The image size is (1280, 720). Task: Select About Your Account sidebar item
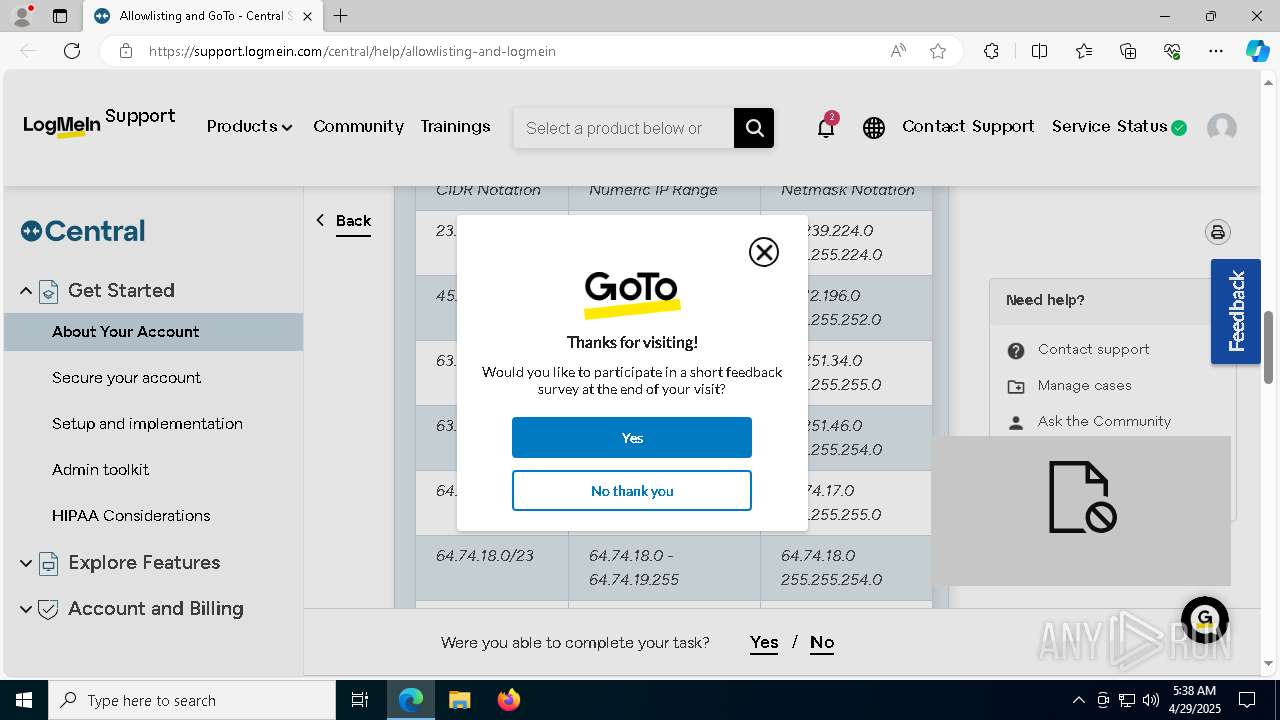click(154, 332)
